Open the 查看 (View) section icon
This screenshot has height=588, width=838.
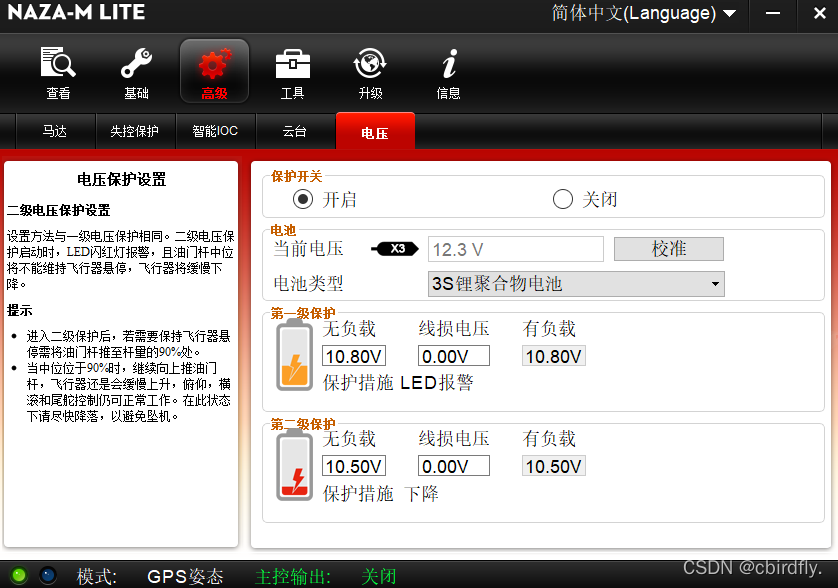pos(58,72)
